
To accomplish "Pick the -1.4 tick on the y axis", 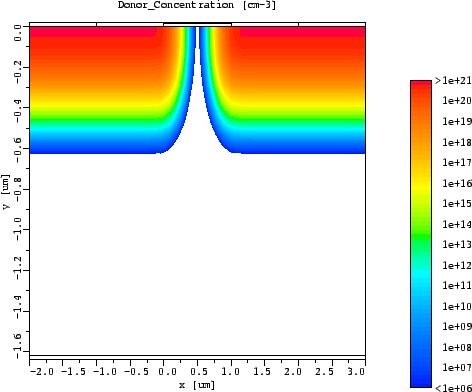I will point(18,308).
